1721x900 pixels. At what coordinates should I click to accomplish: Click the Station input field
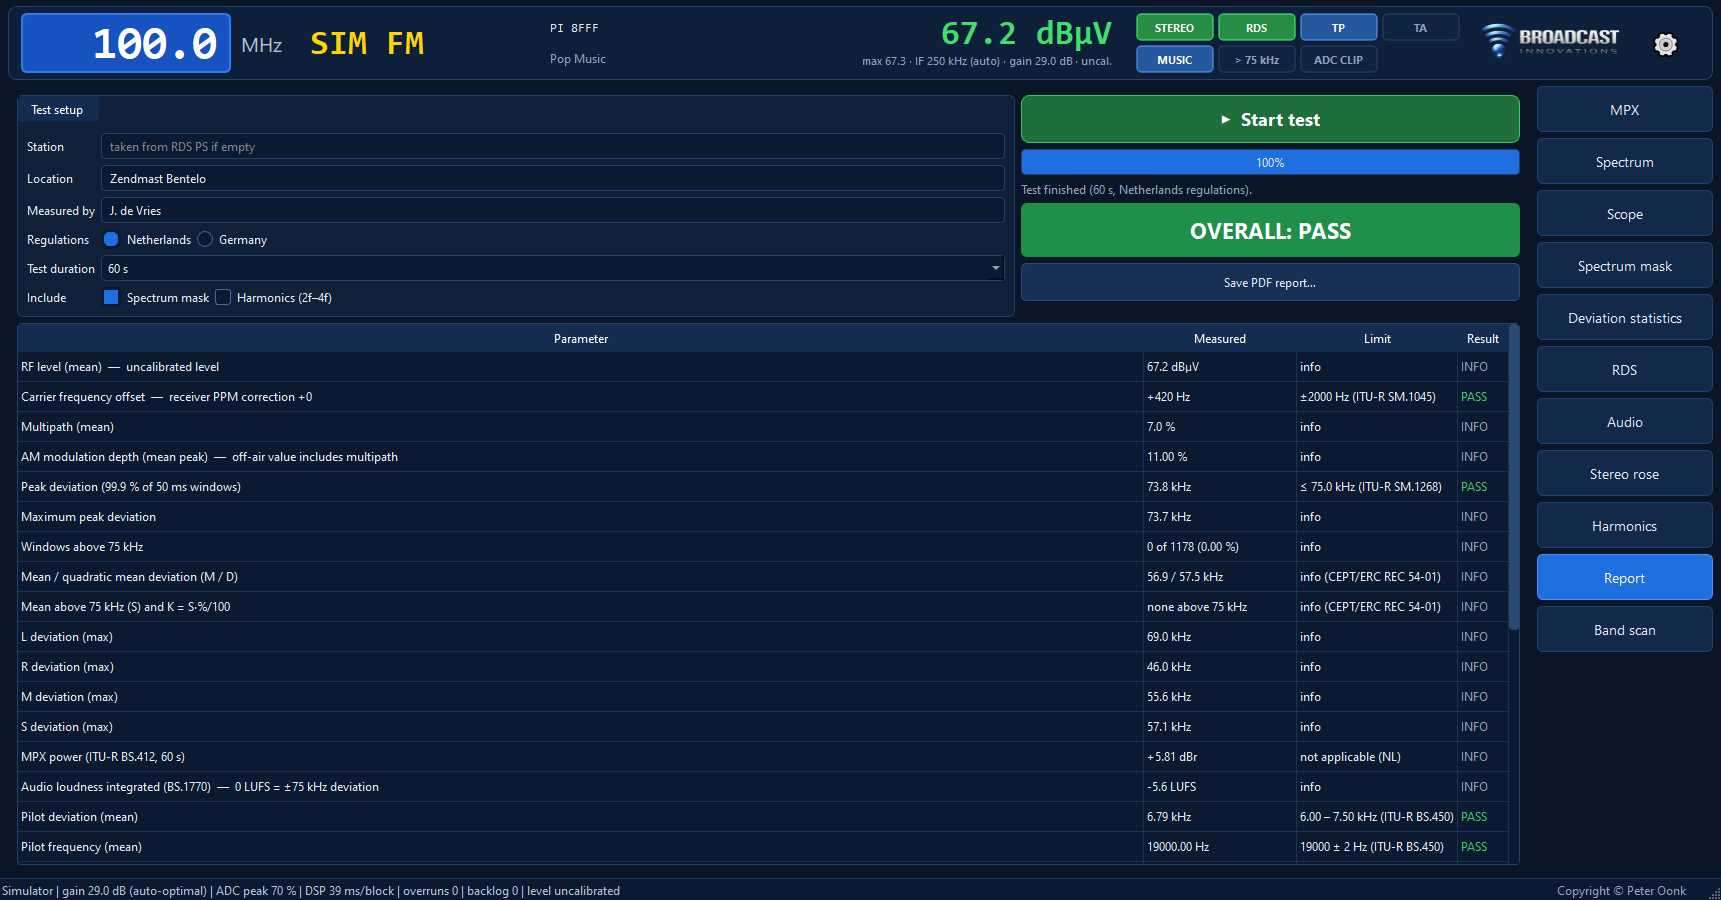tap(553, 146)
